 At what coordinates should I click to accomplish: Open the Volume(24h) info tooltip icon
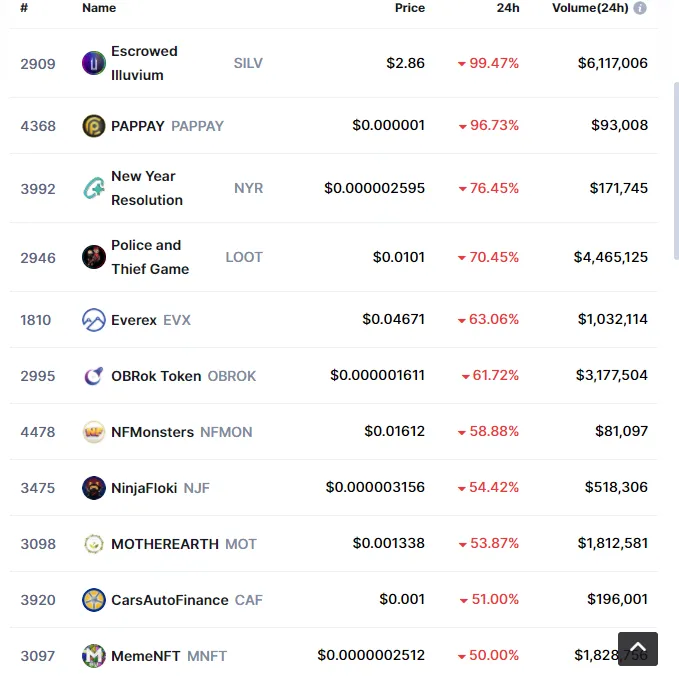pos(640,8)
